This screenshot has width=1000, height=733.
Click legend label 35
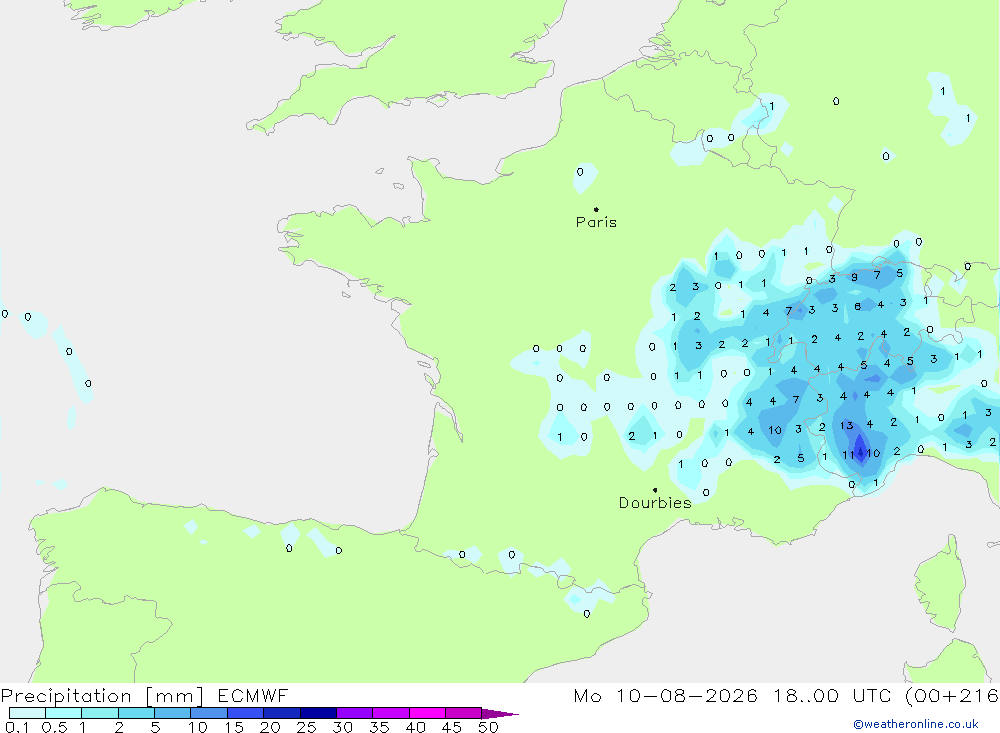tap(379, 727)
